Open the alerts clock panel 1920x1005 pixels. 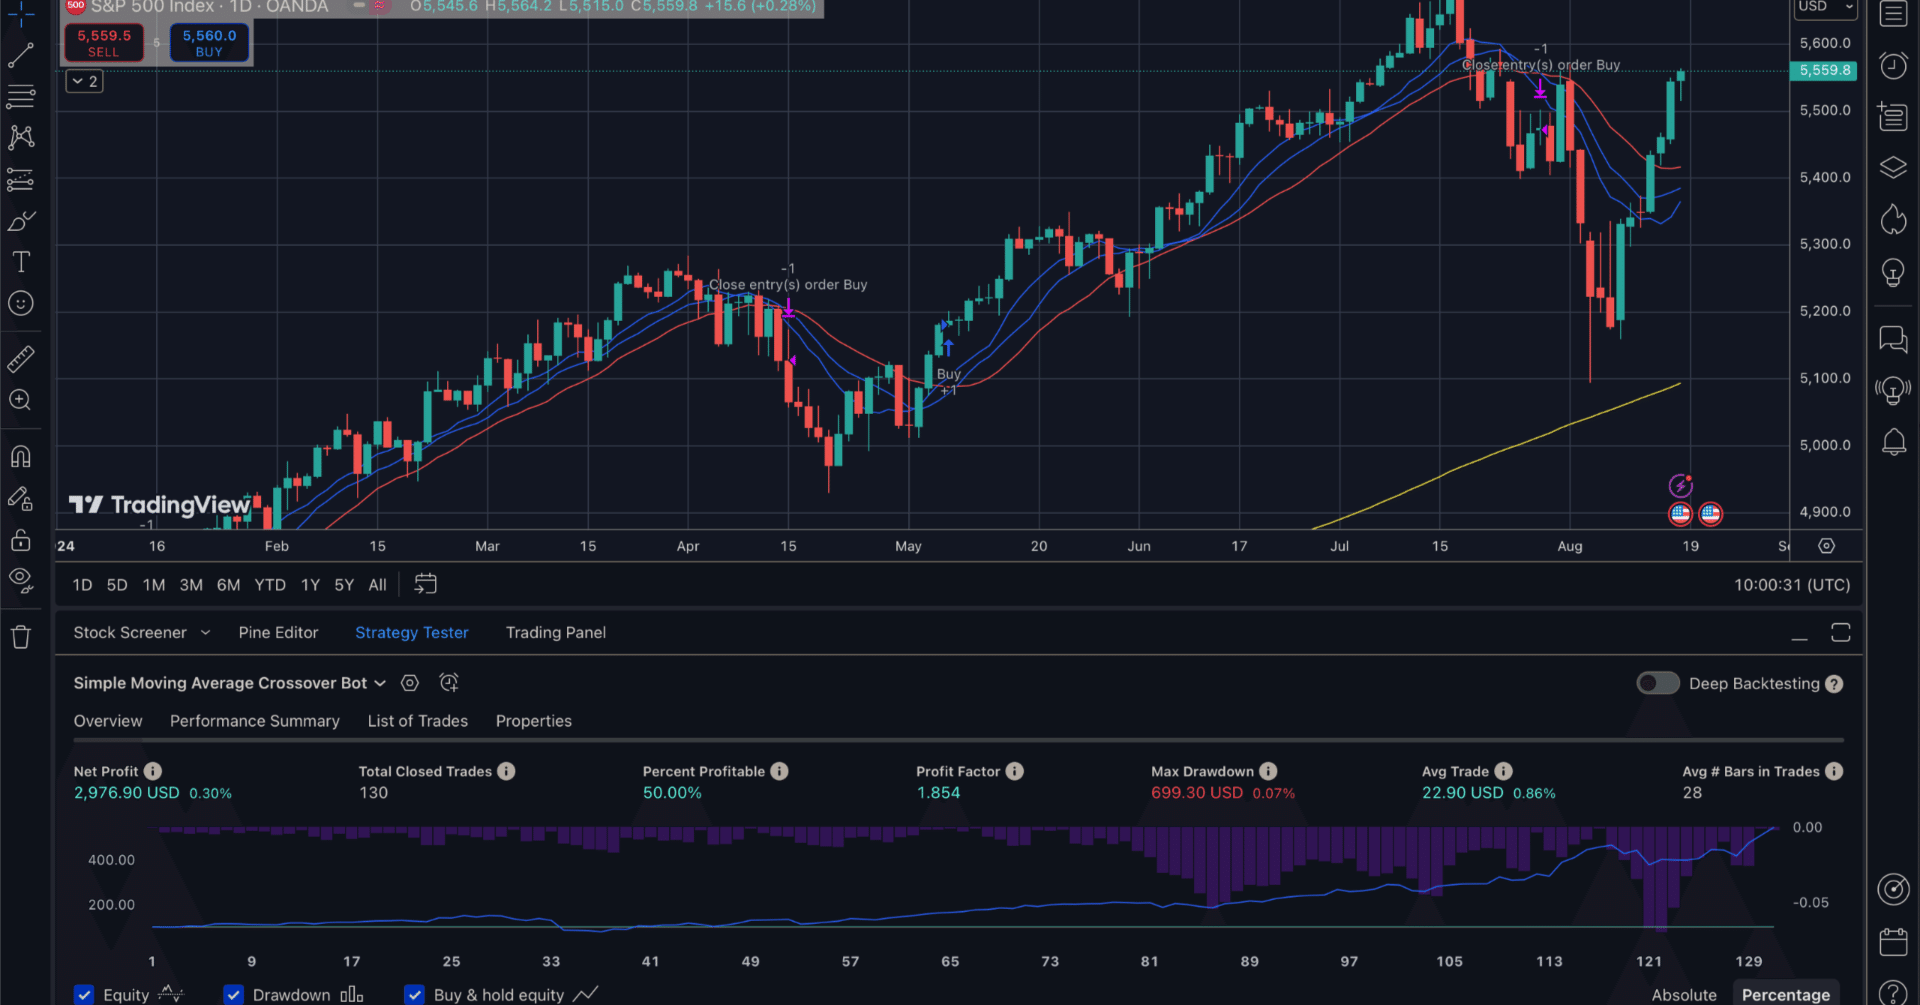click(1893, 66)
